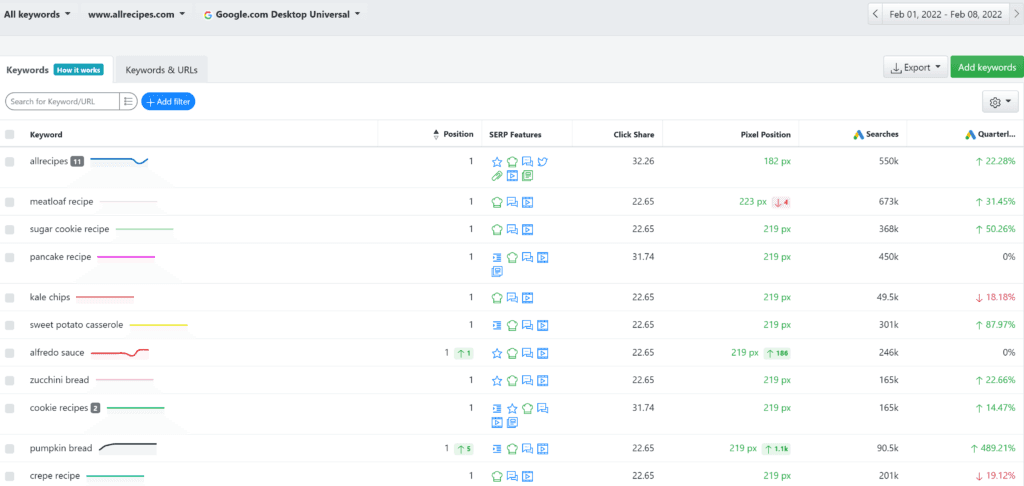Viewport: 1024px width, 486px height.
Task: Check the sugar cookie recipe row checkbox
Action: [9, 229]
